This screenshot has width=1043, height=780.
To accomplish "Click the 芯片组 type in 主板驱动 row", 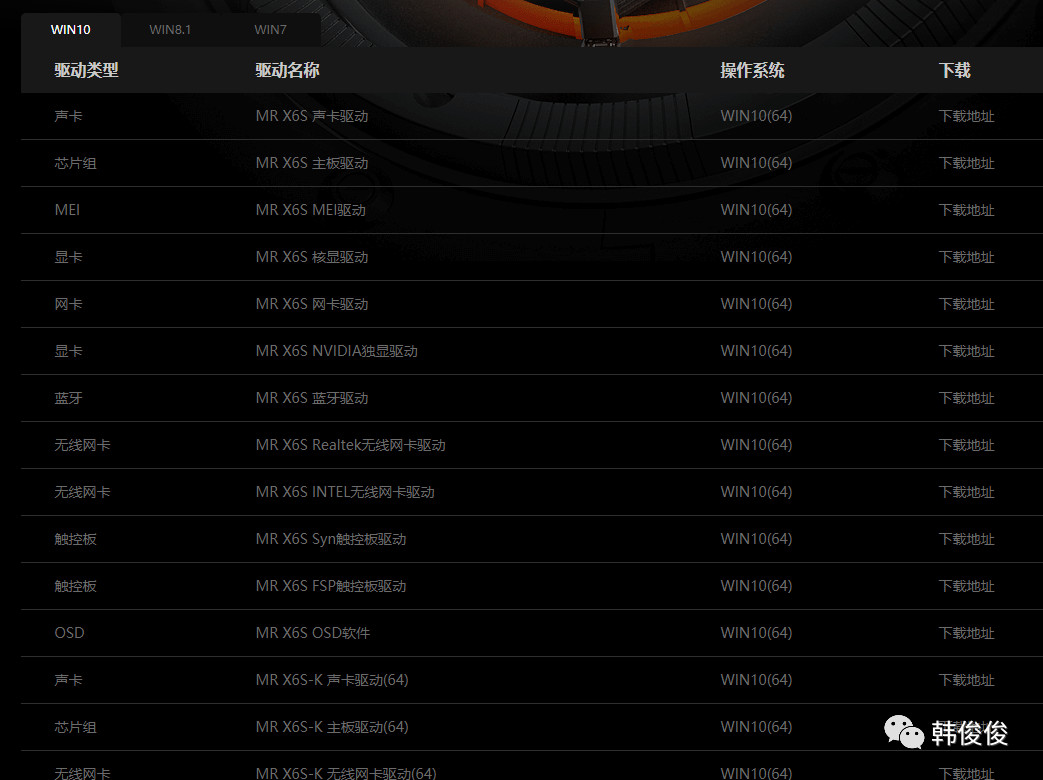I will point(75,164).
